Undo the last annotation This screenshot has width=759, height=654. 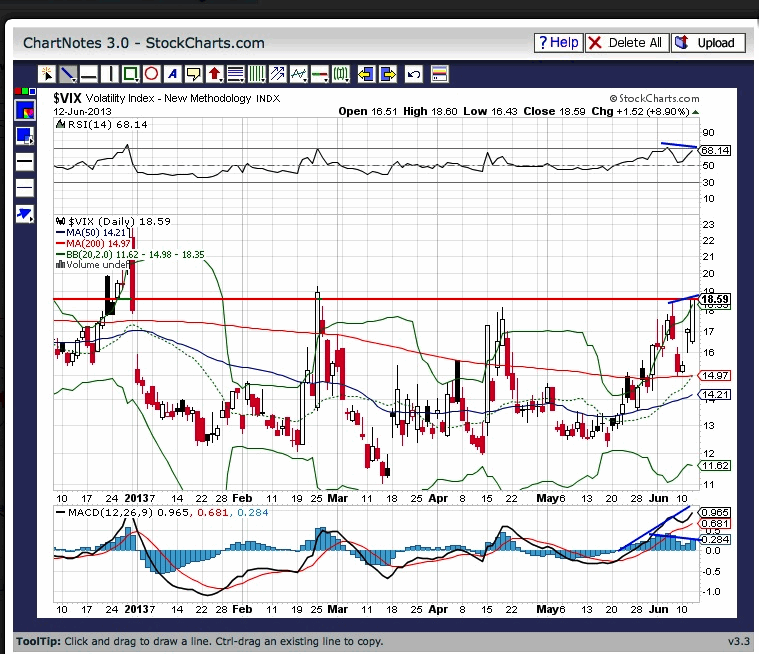coord(413,74)
